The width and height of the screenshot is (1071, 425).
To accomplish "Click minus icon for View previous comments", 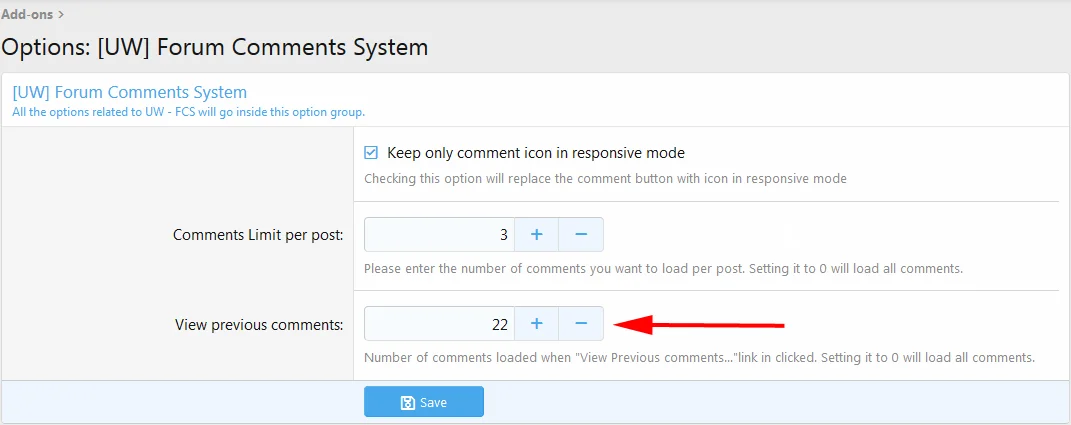I will click(581, 323).
